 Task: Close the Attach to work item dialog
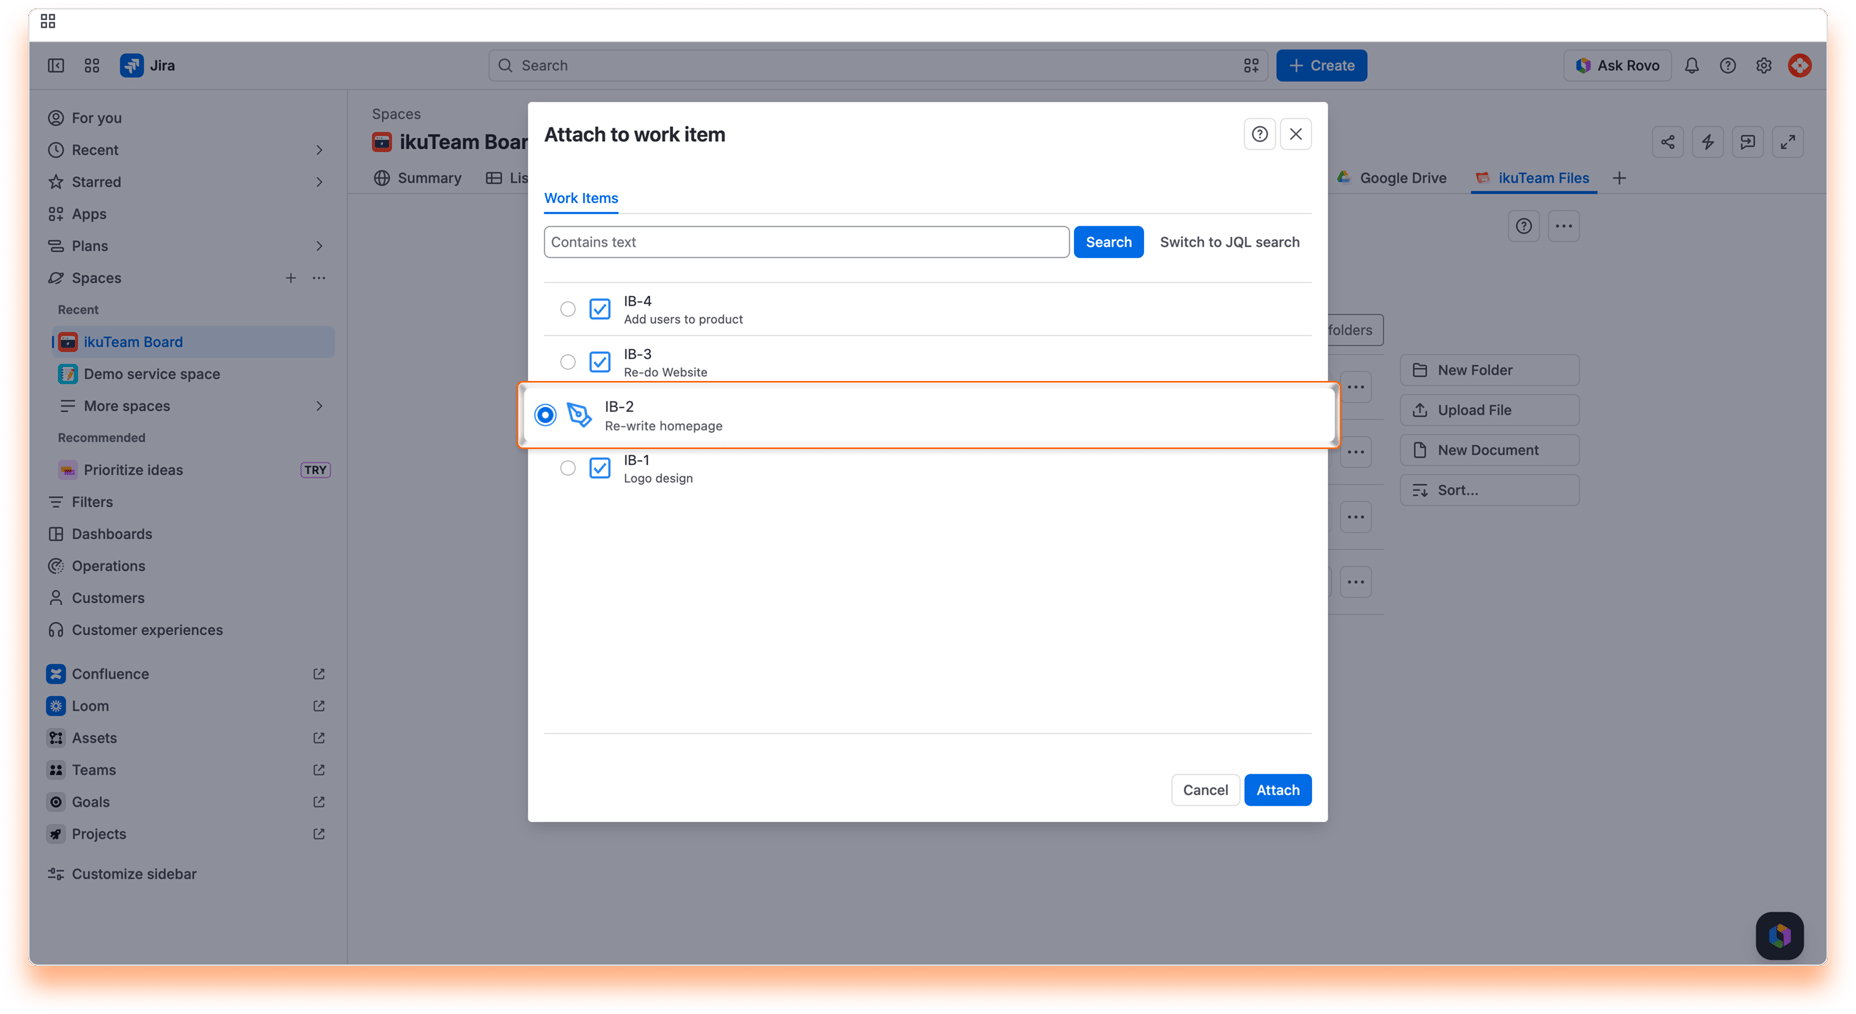(x=1295, y=134)
